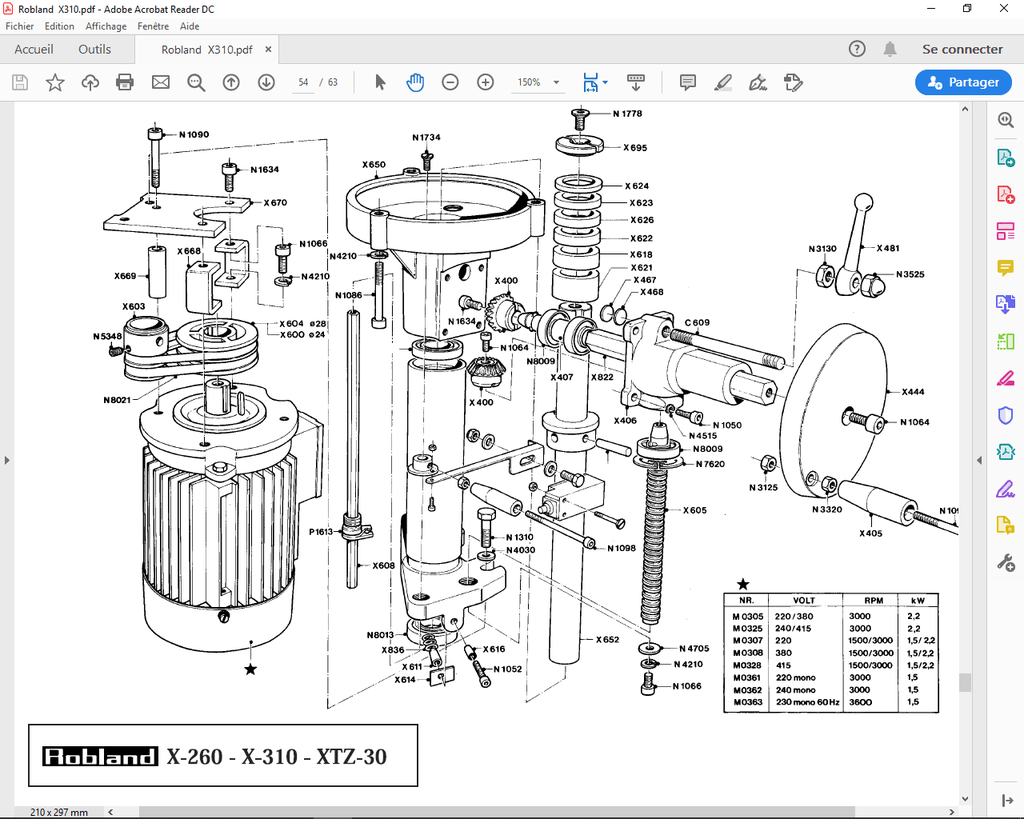The height and width of the screenshot is (819, 1024).
Task: Open the Edition menu
Action: pyautogui.click(x=59, y=26)
